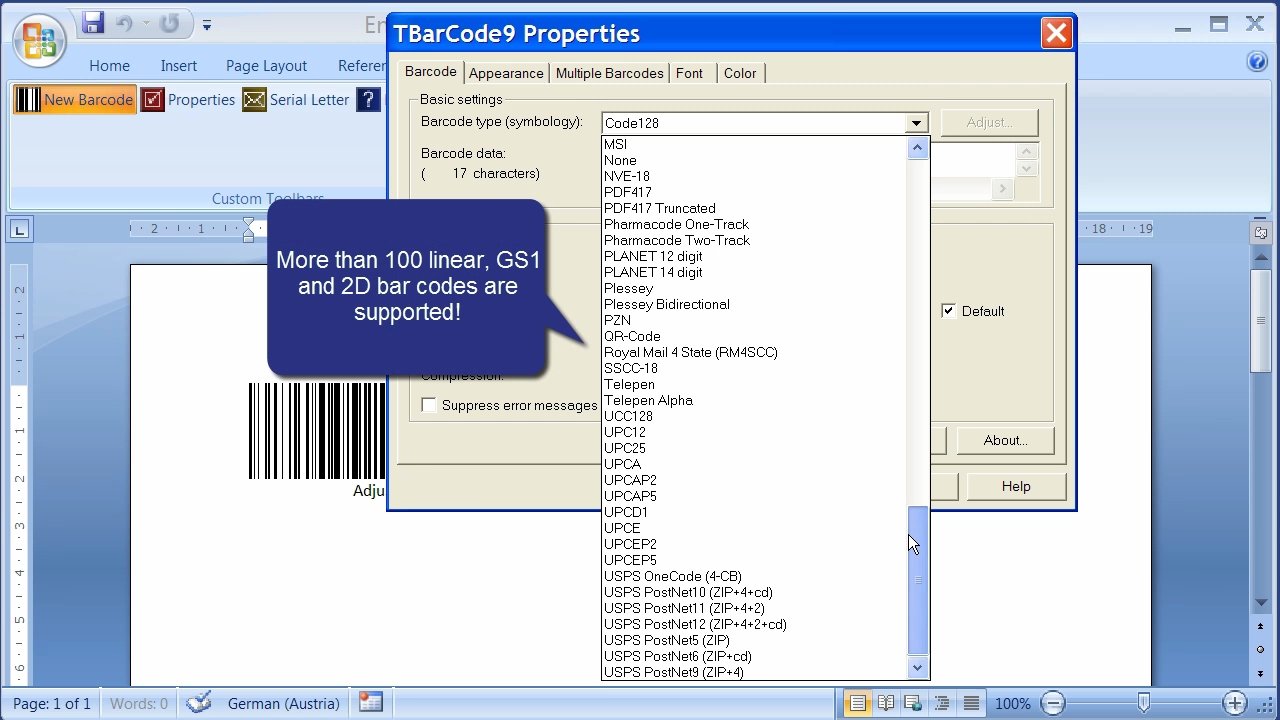Switch to Draft view

coord(970,703)
